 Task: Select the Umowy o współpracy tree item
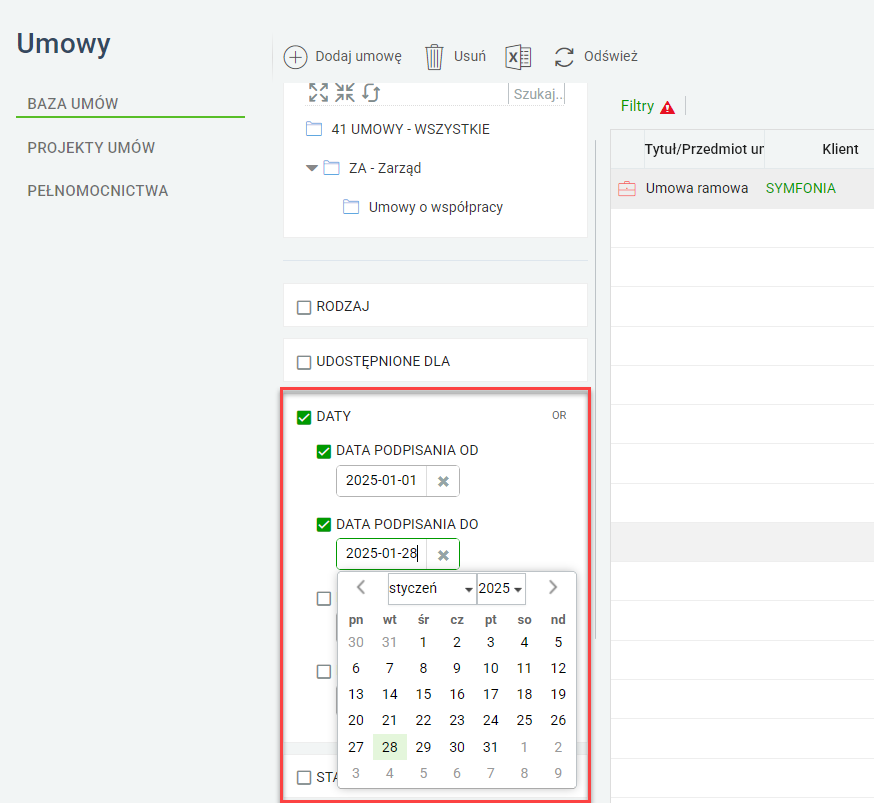(435, 207)
